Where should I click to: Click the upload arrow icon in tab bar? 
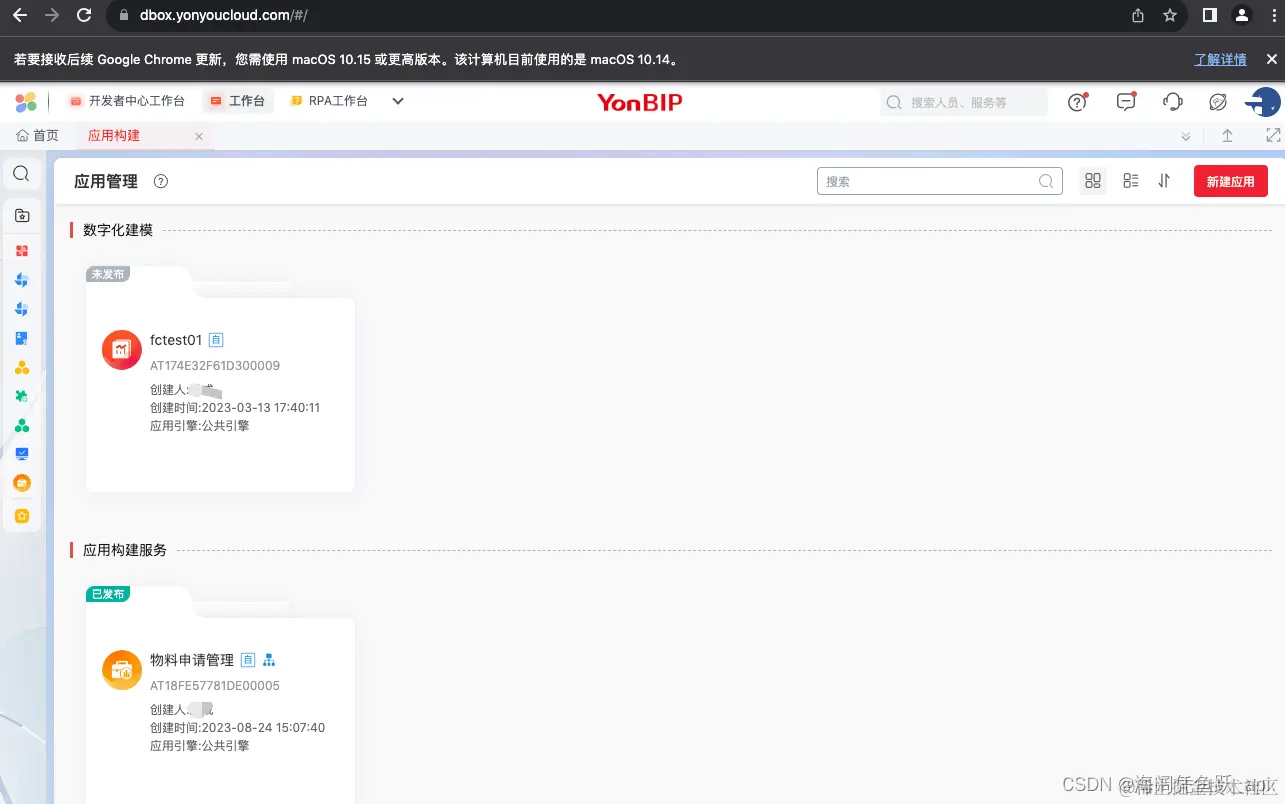[x=1227, y=136]
